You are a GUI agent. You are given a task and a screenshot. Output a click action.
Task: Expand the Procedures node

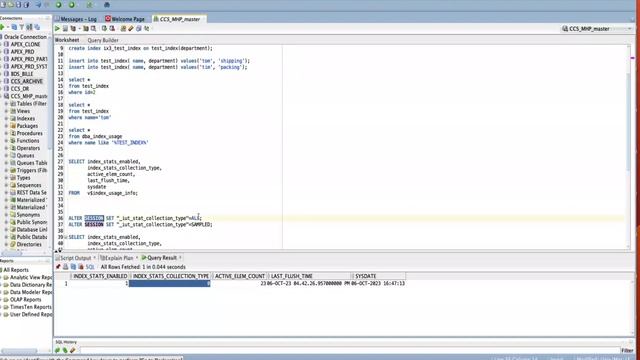click(x=6, y=133)
